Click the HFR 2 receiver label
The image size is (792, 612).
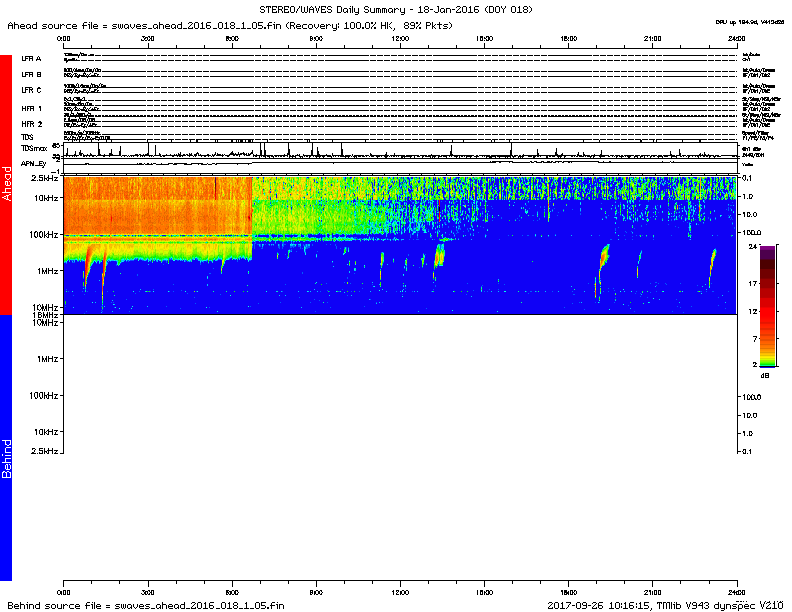click(x=32, y=123)
